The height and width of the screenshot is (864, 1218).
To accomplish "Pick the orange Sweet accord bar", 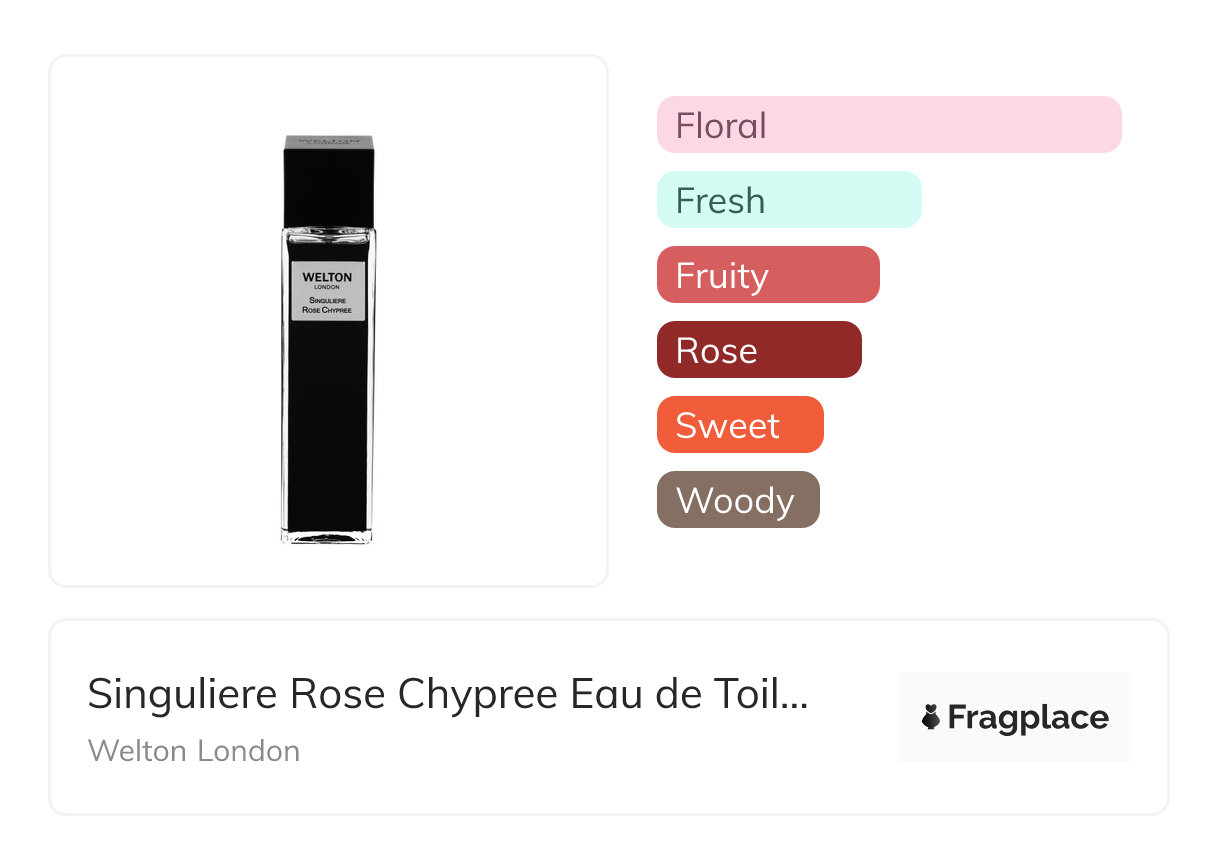I will pyautogui.click(x=739, y=425).
